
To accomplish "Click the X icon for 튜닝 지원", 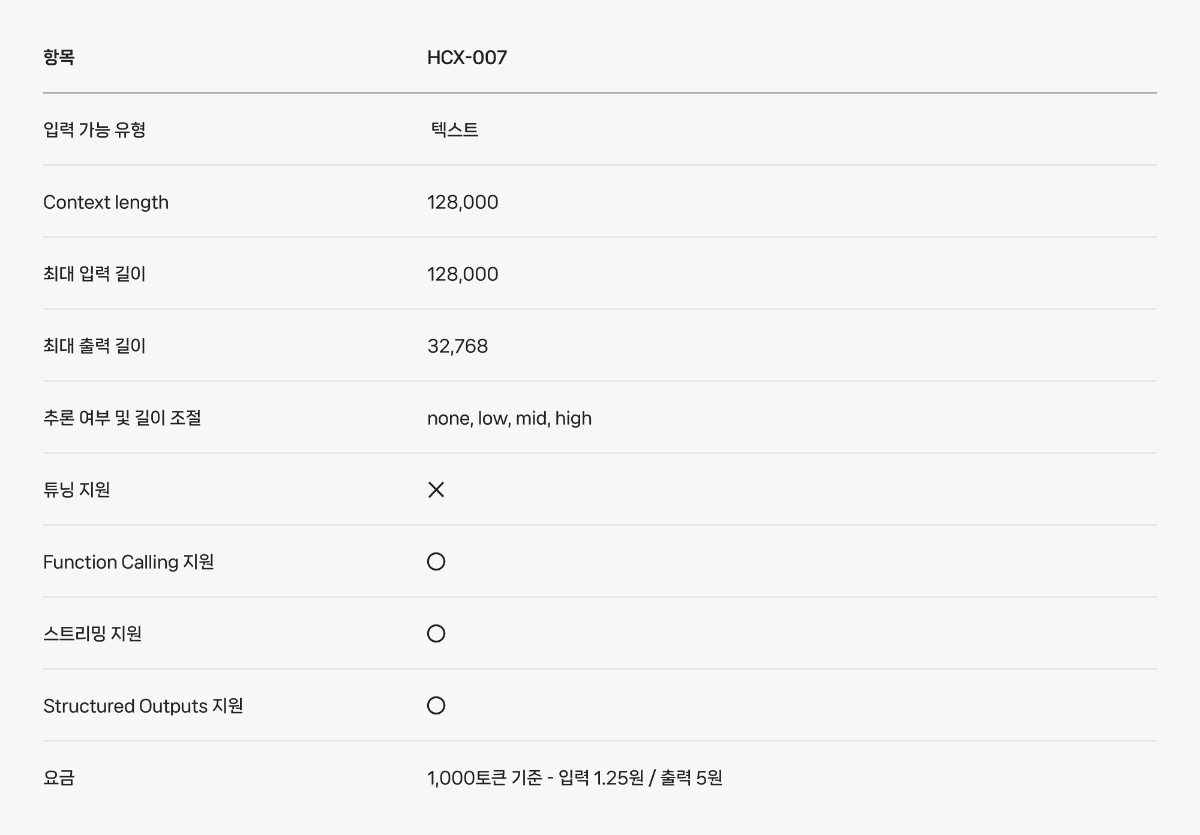I will pyautogui.click(x=436, y=490).
